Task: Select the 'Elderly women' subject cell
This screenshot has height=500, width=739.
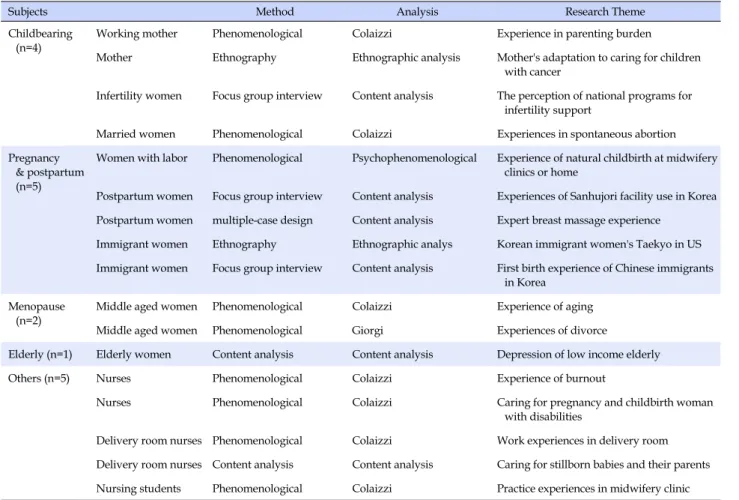Action: pyautogui.click(x=133, y=354)
